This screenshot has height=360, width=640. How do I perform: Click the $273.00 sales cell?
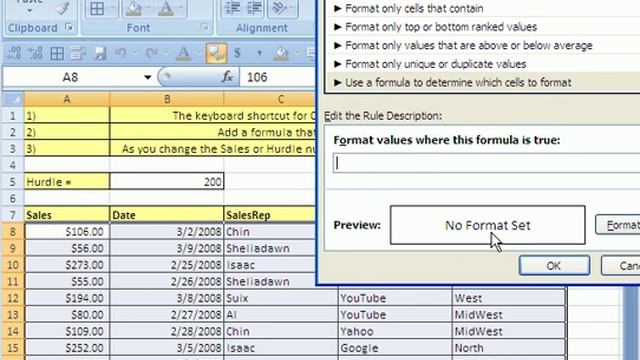pos(67,265)
